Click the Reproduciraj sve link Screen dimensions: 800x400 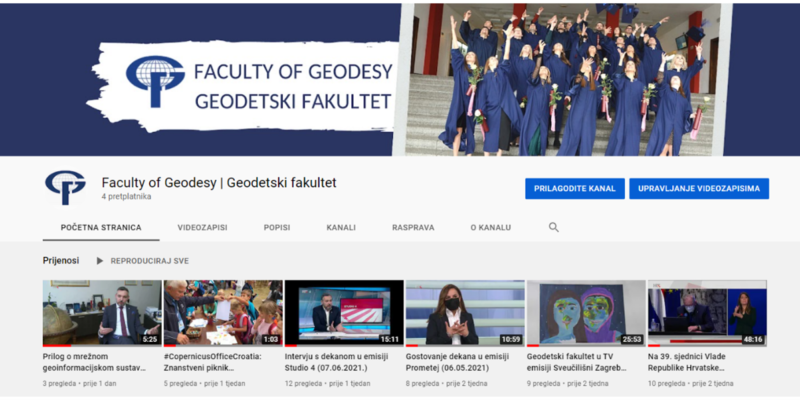[x=149, y=261]
